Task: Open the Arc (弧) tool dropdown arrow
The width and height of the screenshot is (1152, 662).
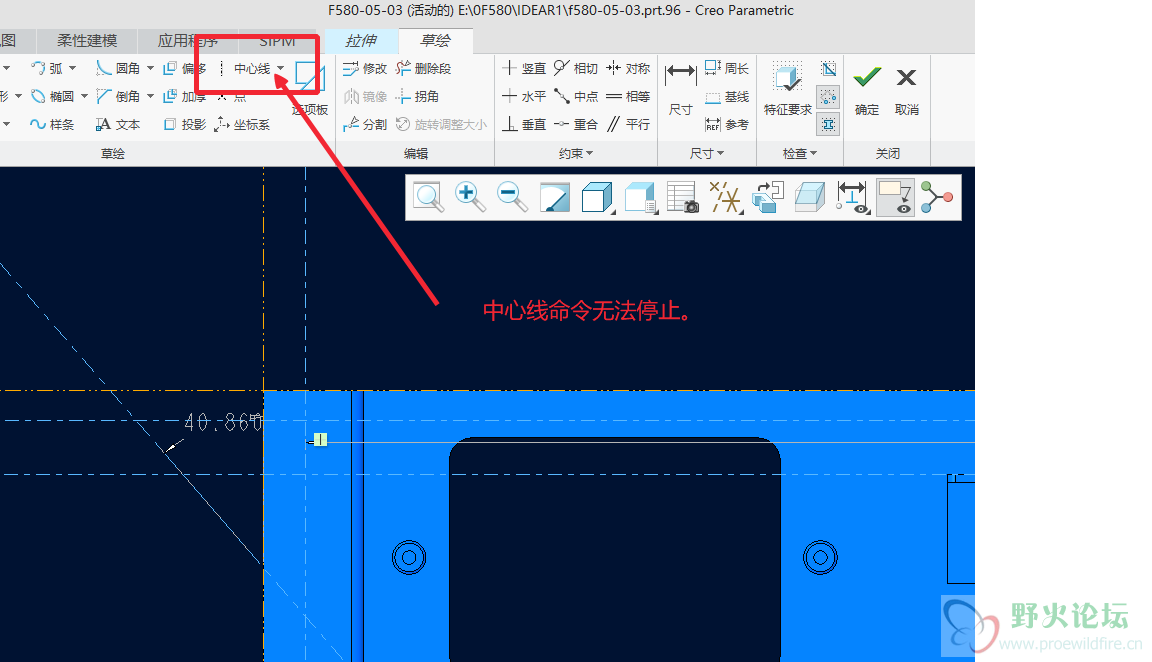Action: tap(72, 68)
